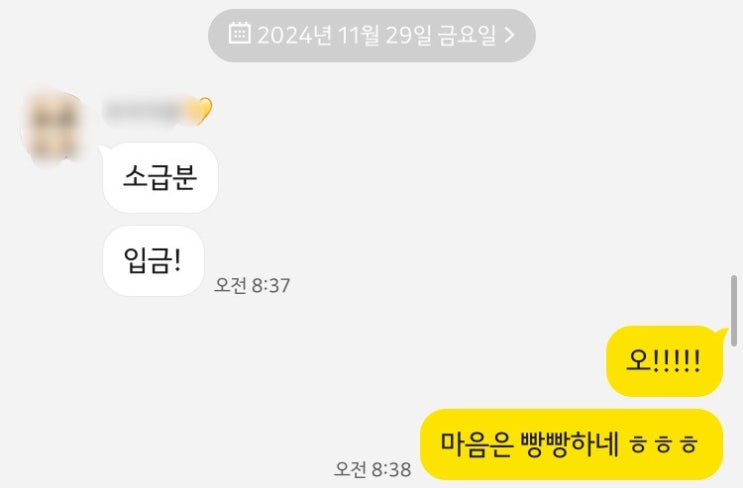743x488 pixels.
Task: Select the 소급분 message bubble
Action: tap(160, 178)
